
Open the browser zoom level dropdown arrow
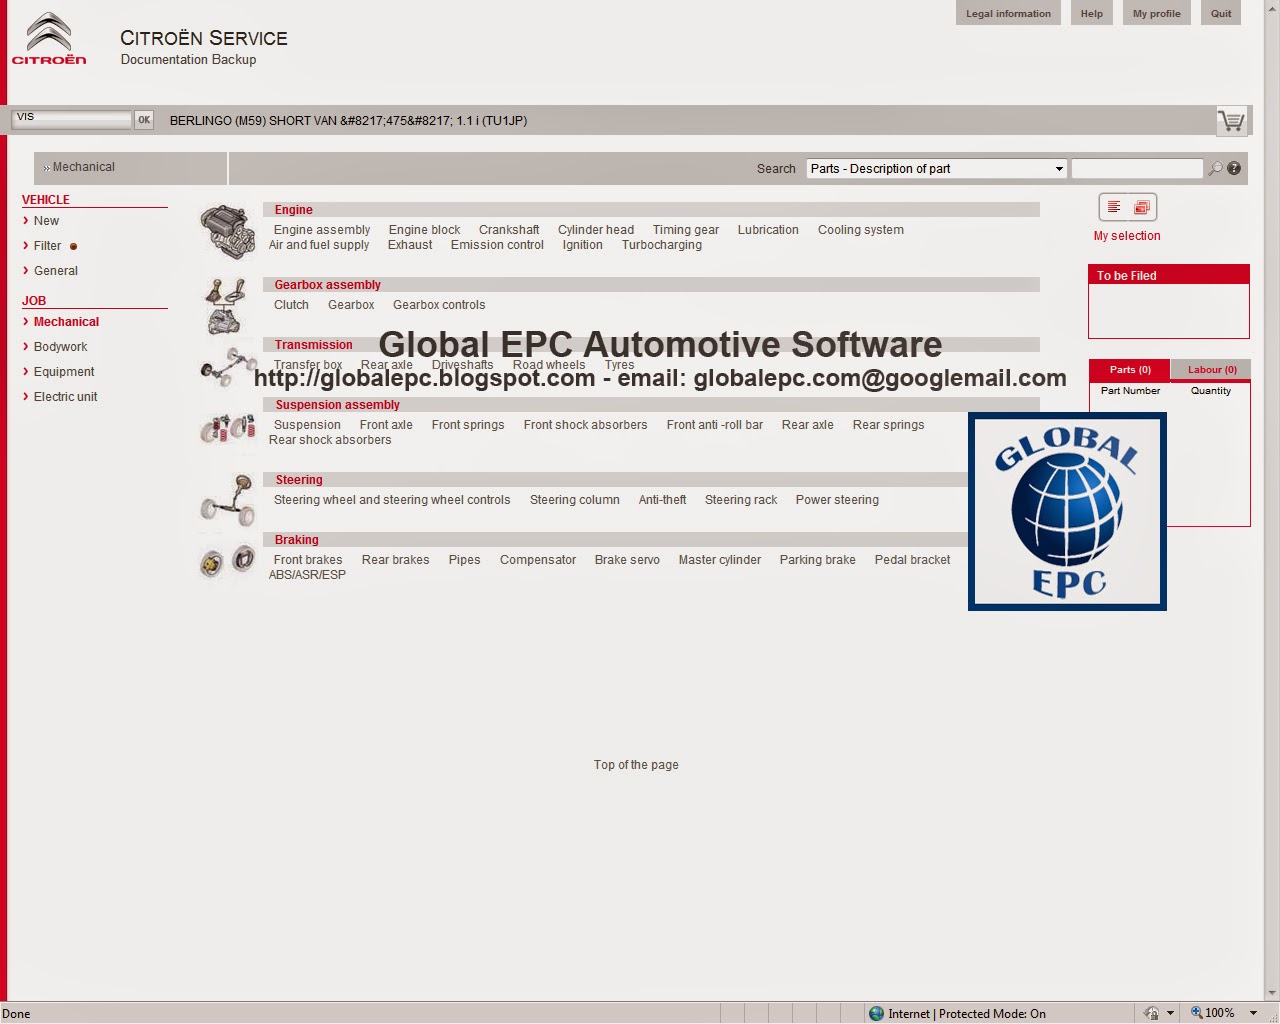(x=1253, y=1013)
